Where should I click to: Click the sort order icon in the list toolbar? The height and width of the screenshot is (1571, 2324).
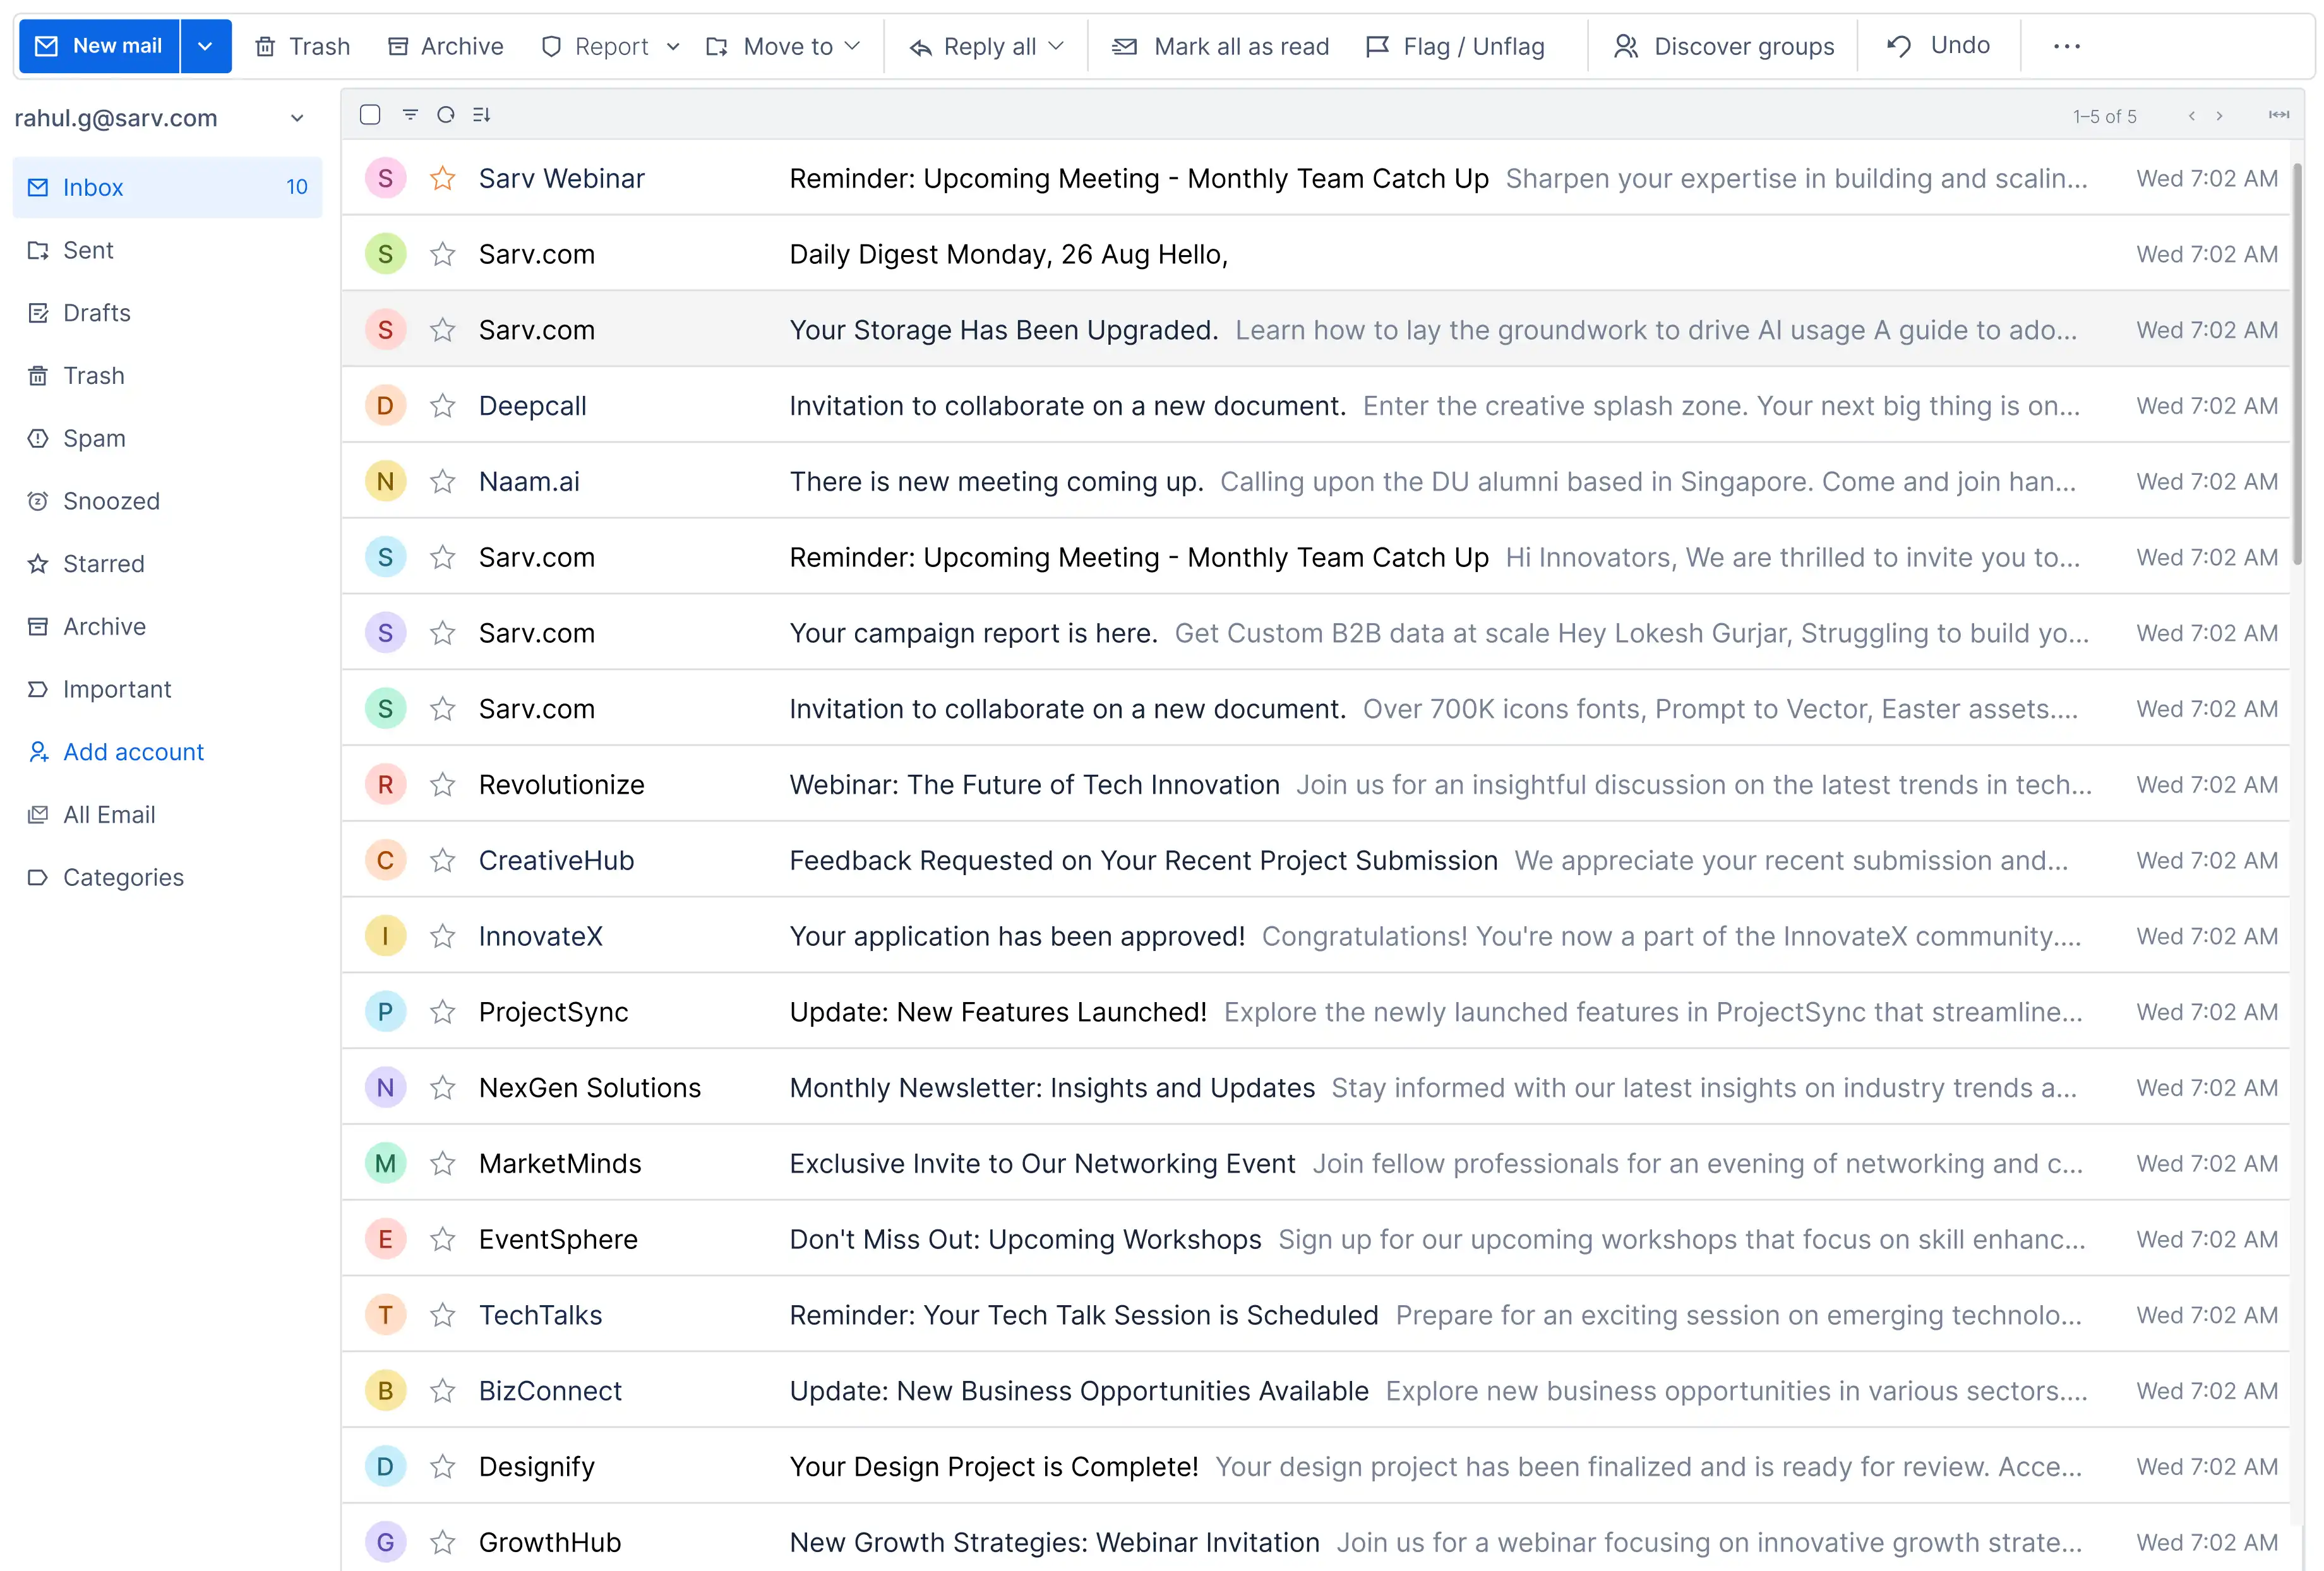(481, 115)
